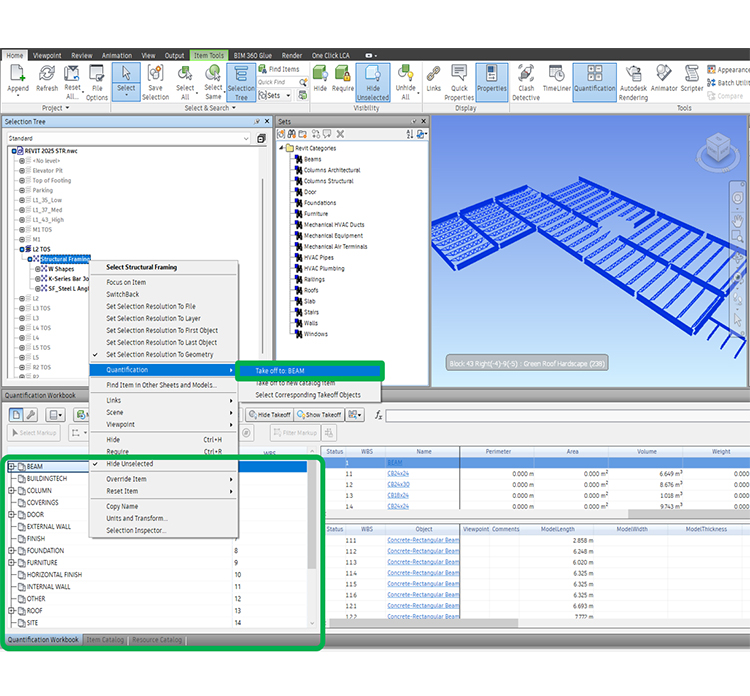This screenshot has height=696, width=750.
Task: Open the TimeLiner tool
Action: (x=556, y=79)
